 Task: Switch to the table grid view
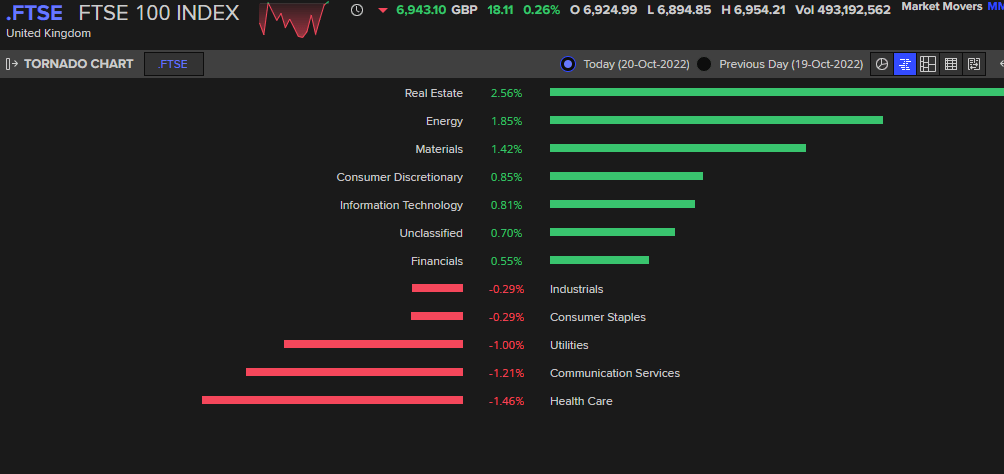[x=951, y=64]
